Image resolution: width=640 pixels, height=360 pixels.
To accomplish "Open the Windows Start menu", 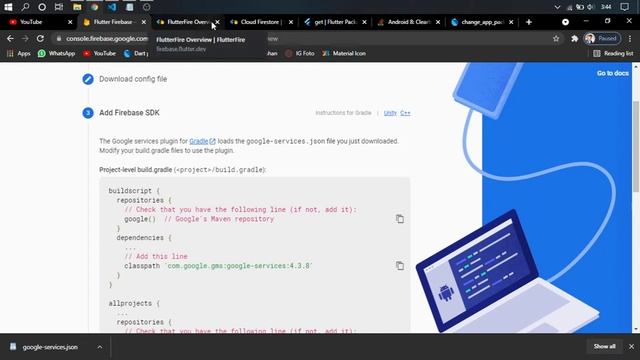I will (8, 7).
